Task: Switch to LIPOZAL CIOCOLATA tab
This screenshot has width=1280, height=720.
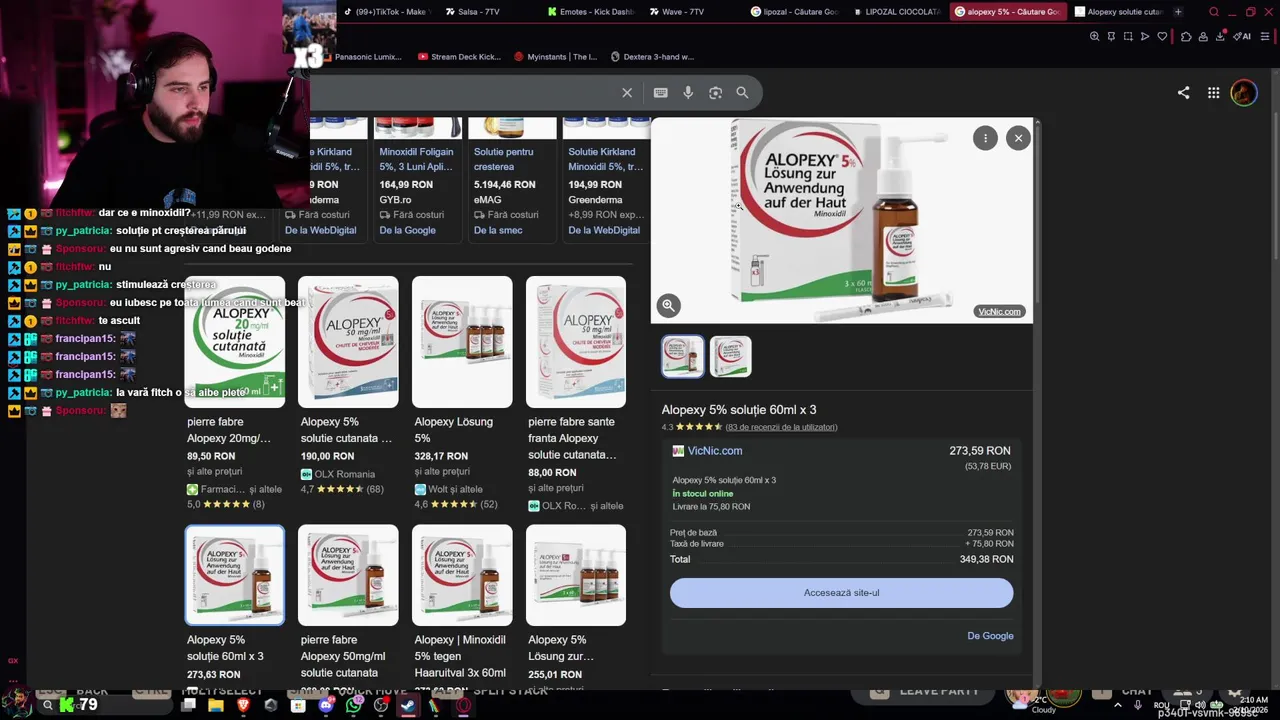Action: [x=897, y=12]
